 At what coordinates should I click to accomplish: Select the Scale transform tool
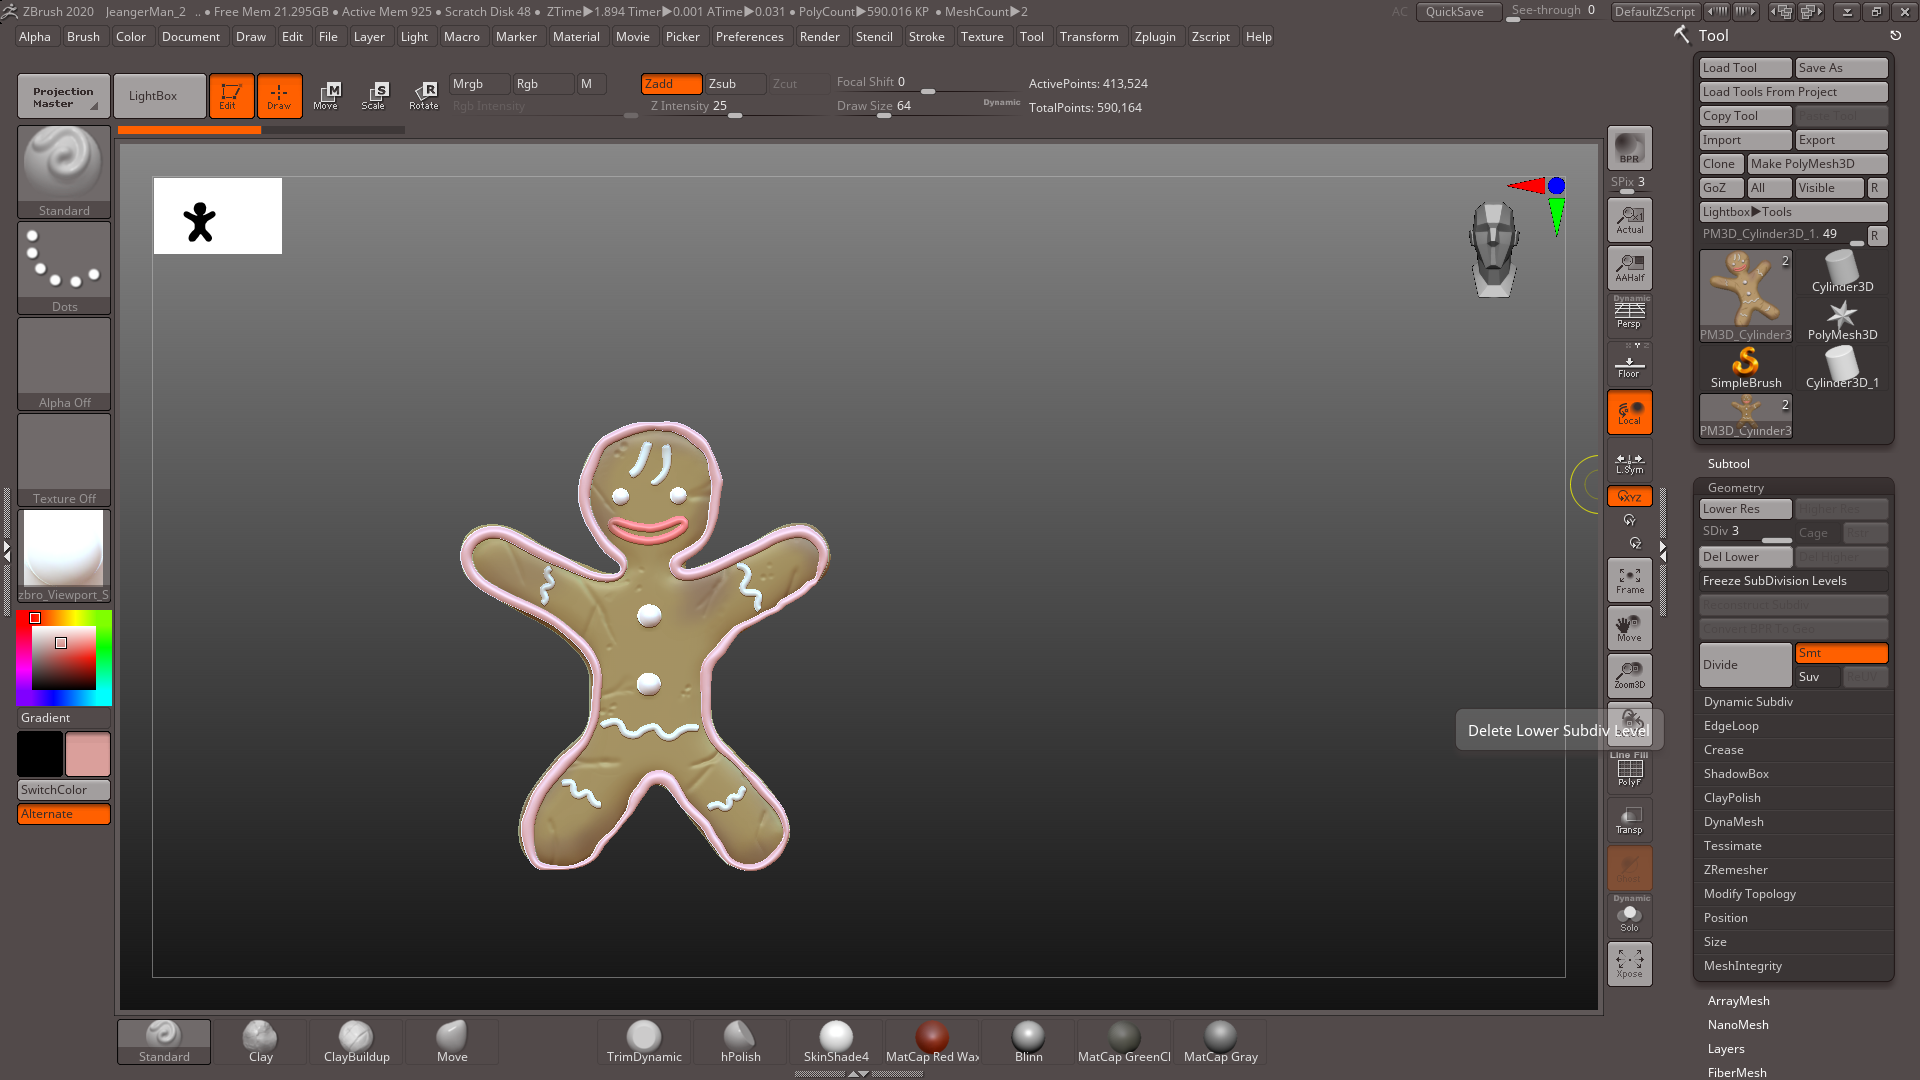[x=375, y=95]
